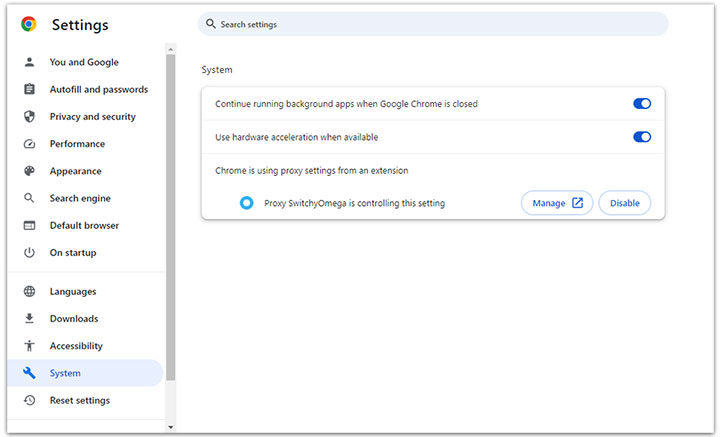Click the sidebar scrollbar down arrow

(x=171, y=427)
